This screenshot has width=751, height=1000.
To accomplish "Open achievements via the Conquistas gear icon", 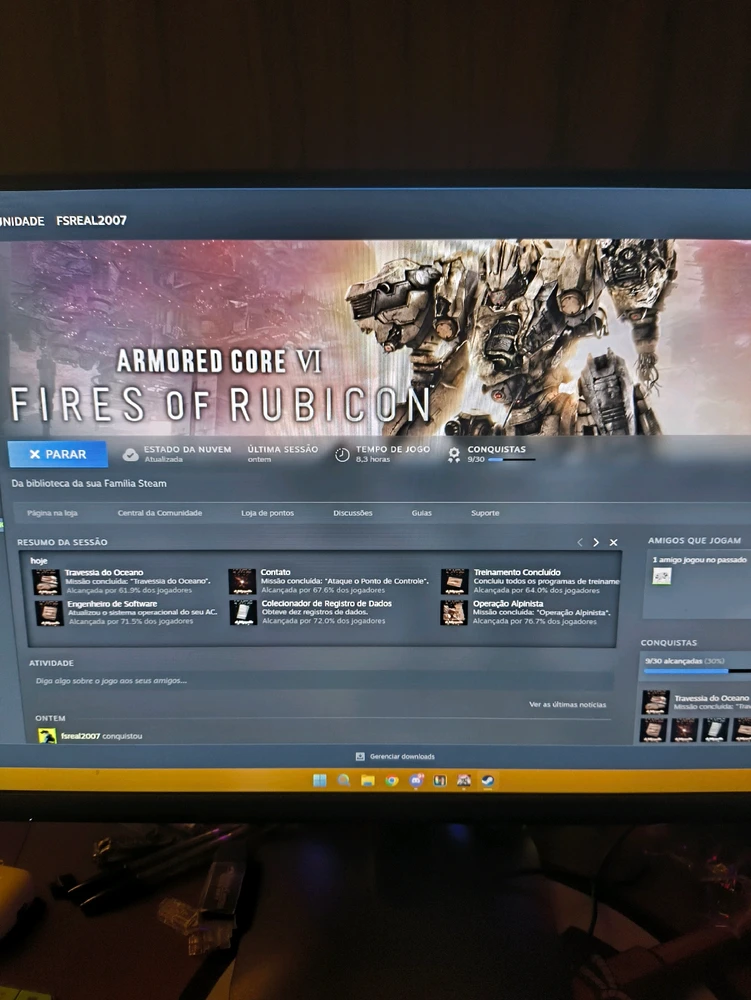I will pos(454,454).
